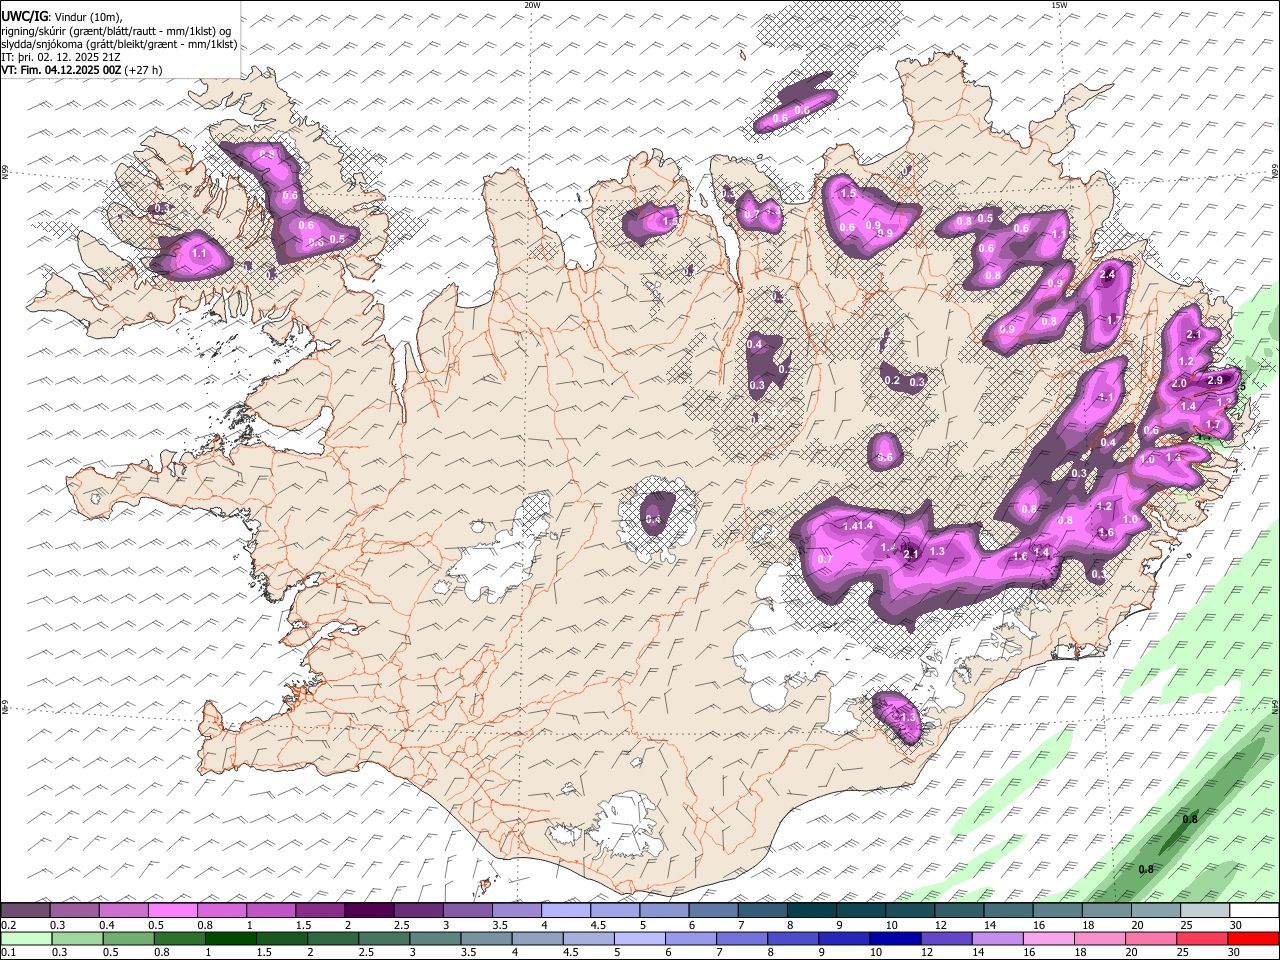Click the light pink 16–18 swatch in the bottom scale

click(x=1049, y=938)
